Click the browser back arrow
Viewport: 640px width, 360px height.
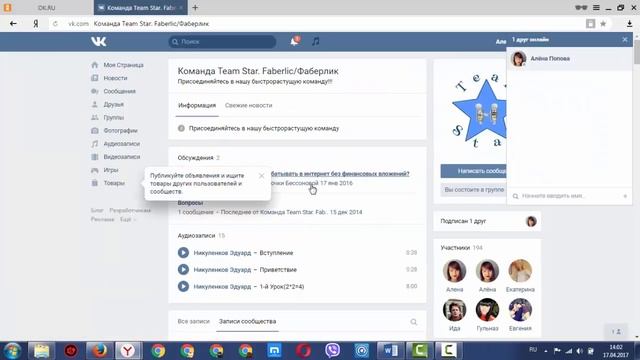coord(13,24)
